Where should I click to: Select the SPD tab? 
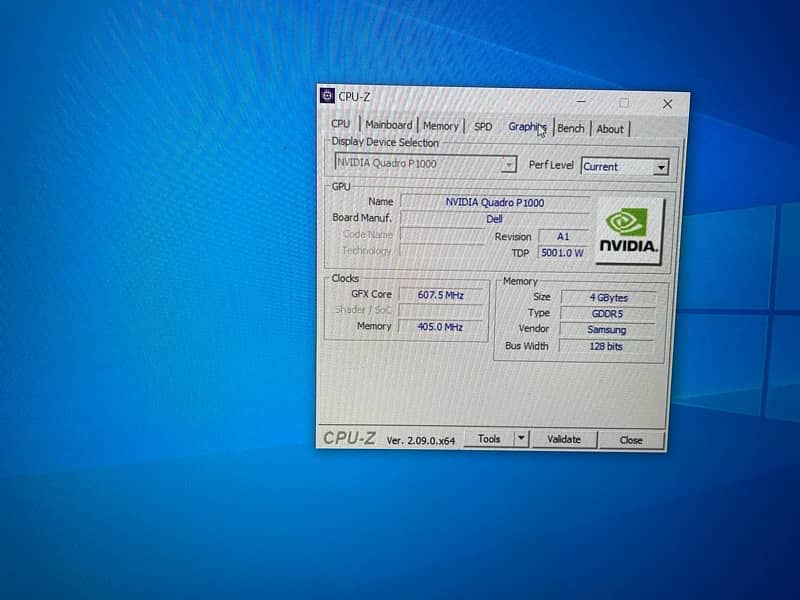[x=483, y=127]
